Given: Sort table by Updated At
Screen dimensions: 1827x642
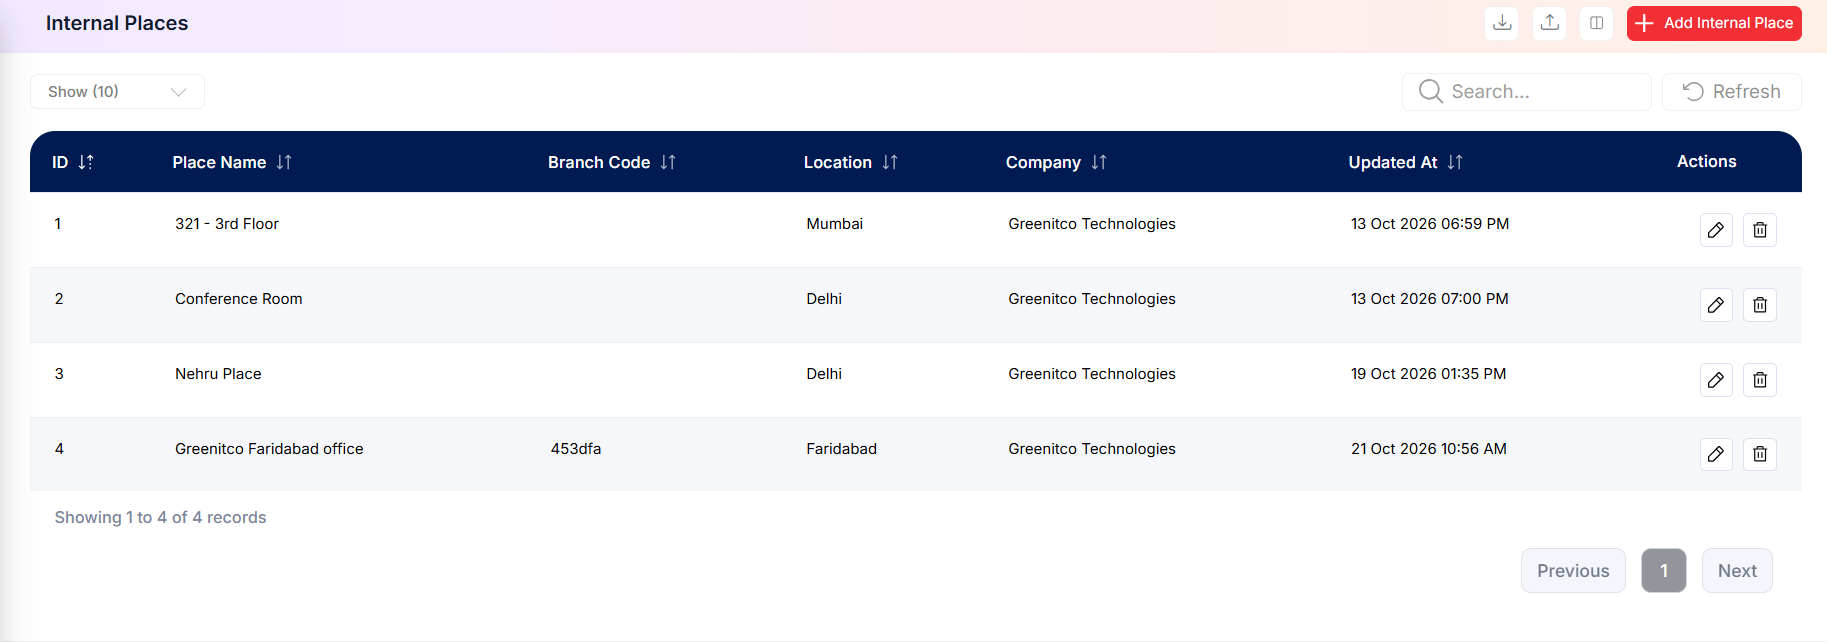Looking at the screenshot, I should 1455,162.
